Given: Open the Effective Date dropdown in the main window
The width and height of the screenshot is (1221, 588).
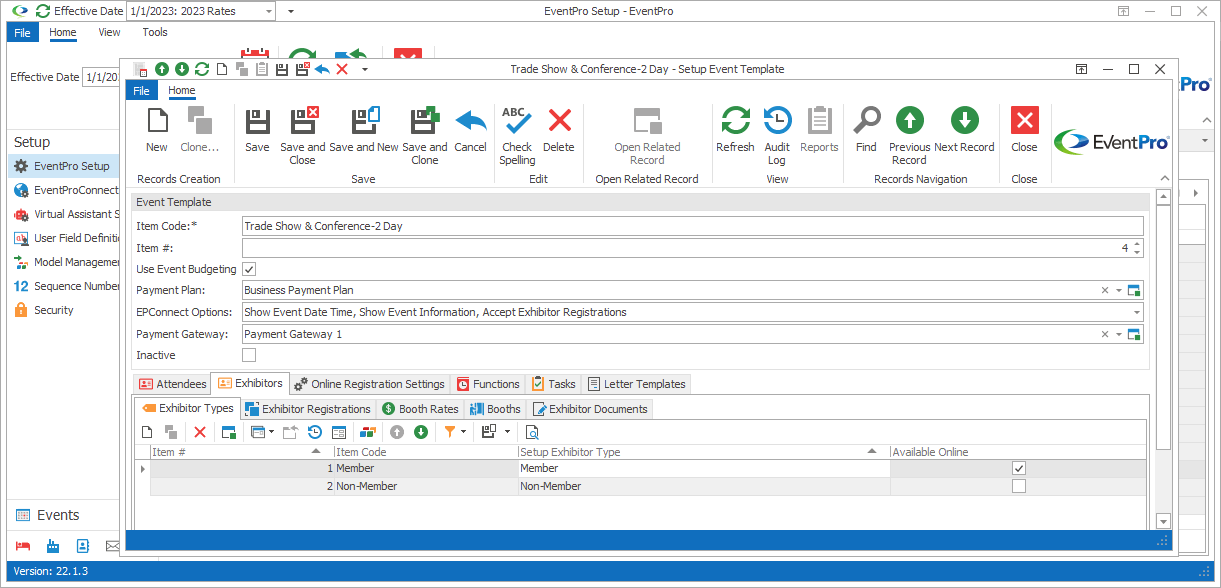Looking at the screenshot, I should [266, 11].
